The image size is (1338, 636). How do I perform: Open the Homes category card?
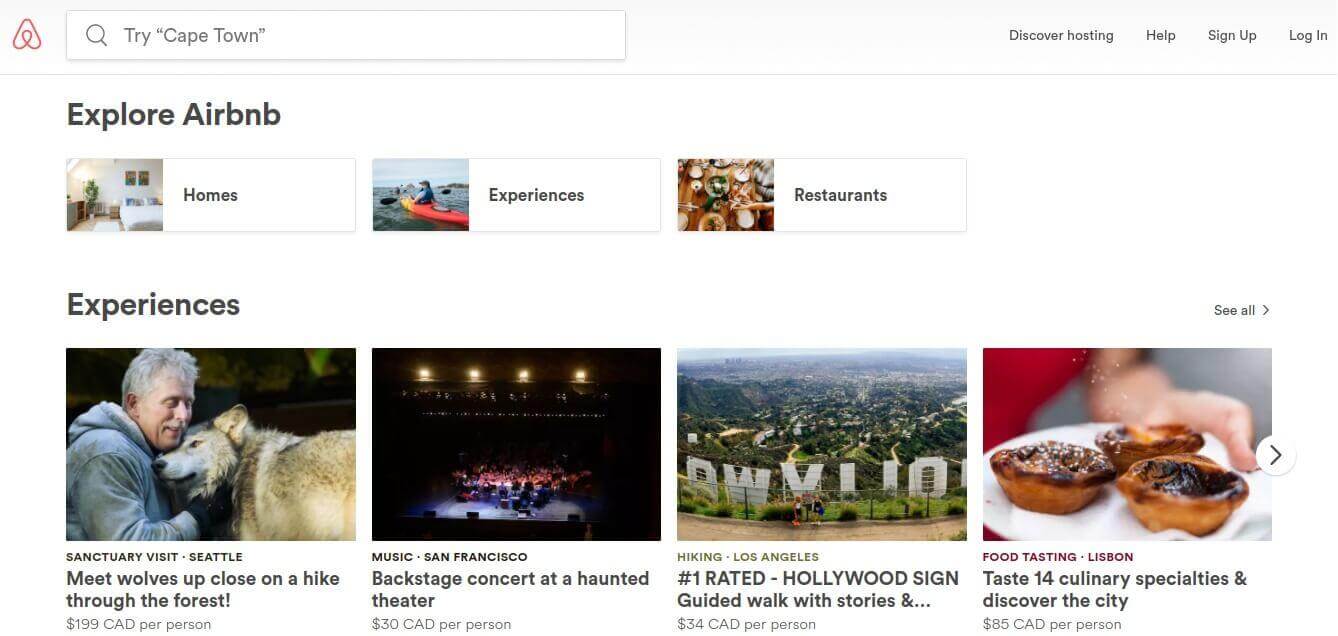[258, 195]
